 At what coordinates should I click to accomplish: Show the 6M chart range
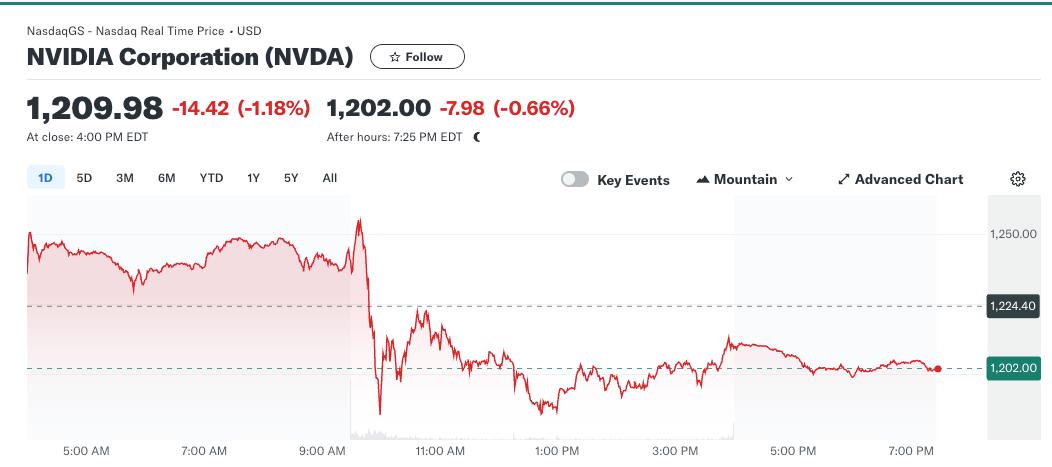pos(166,178)
